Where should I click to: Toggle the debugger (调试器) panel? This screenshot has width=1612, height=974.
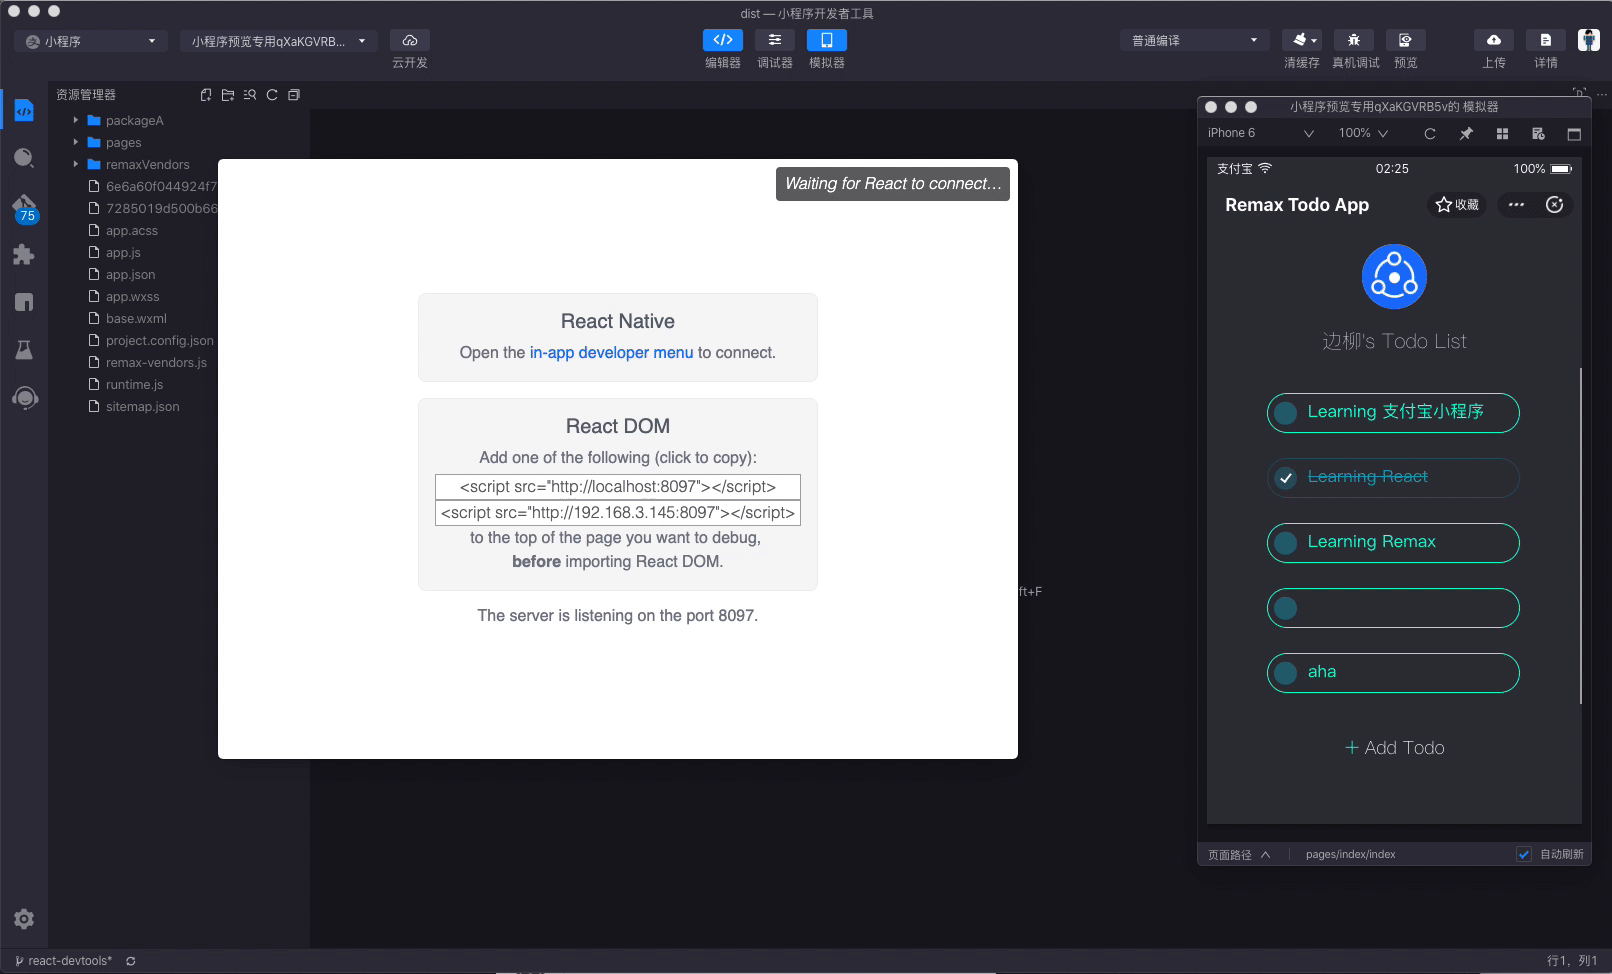coord(775,40)
